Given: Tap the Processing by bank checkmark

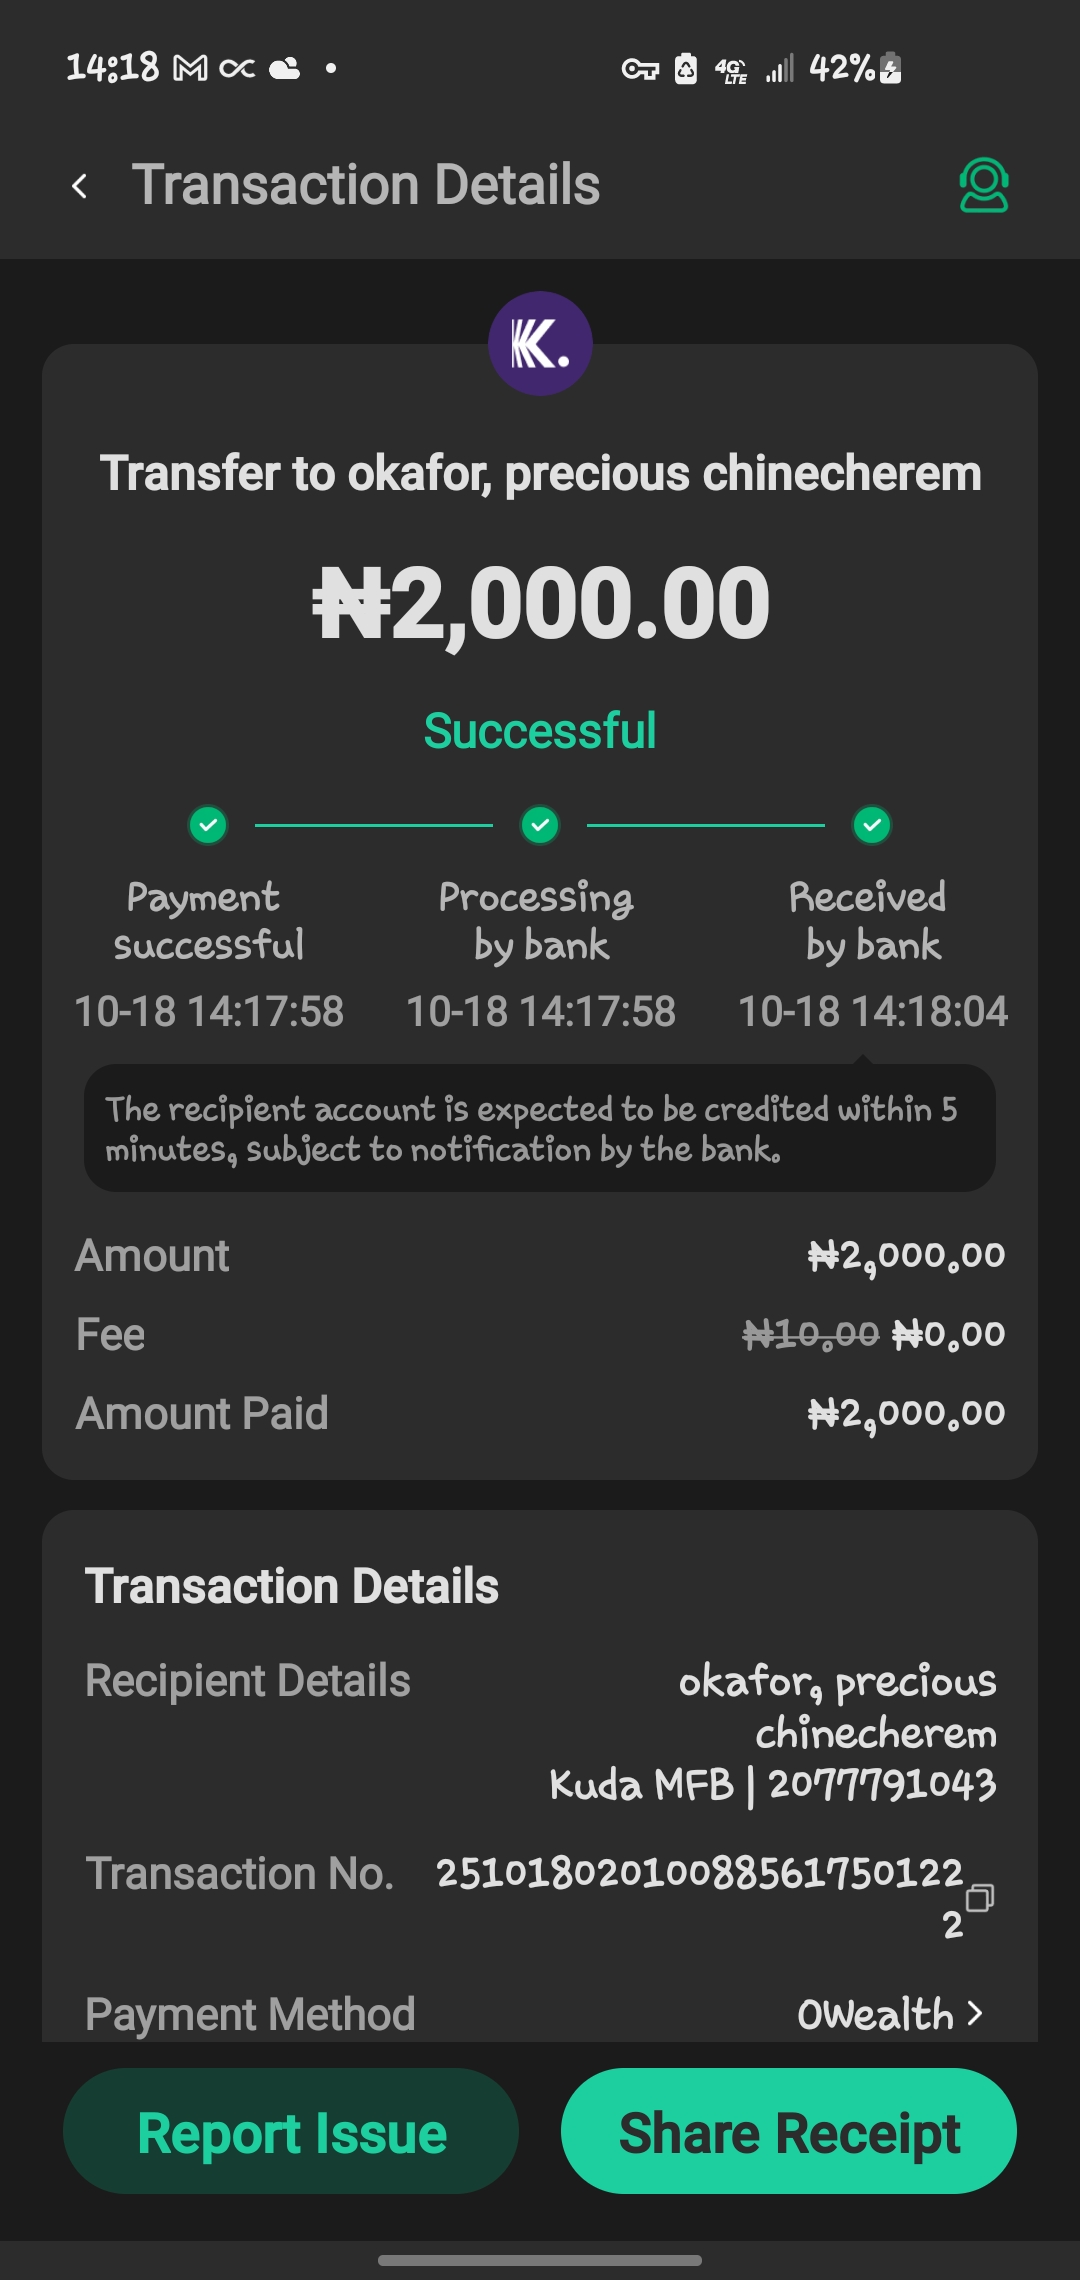Looking at the screenshot, I should tap(540, 825).
